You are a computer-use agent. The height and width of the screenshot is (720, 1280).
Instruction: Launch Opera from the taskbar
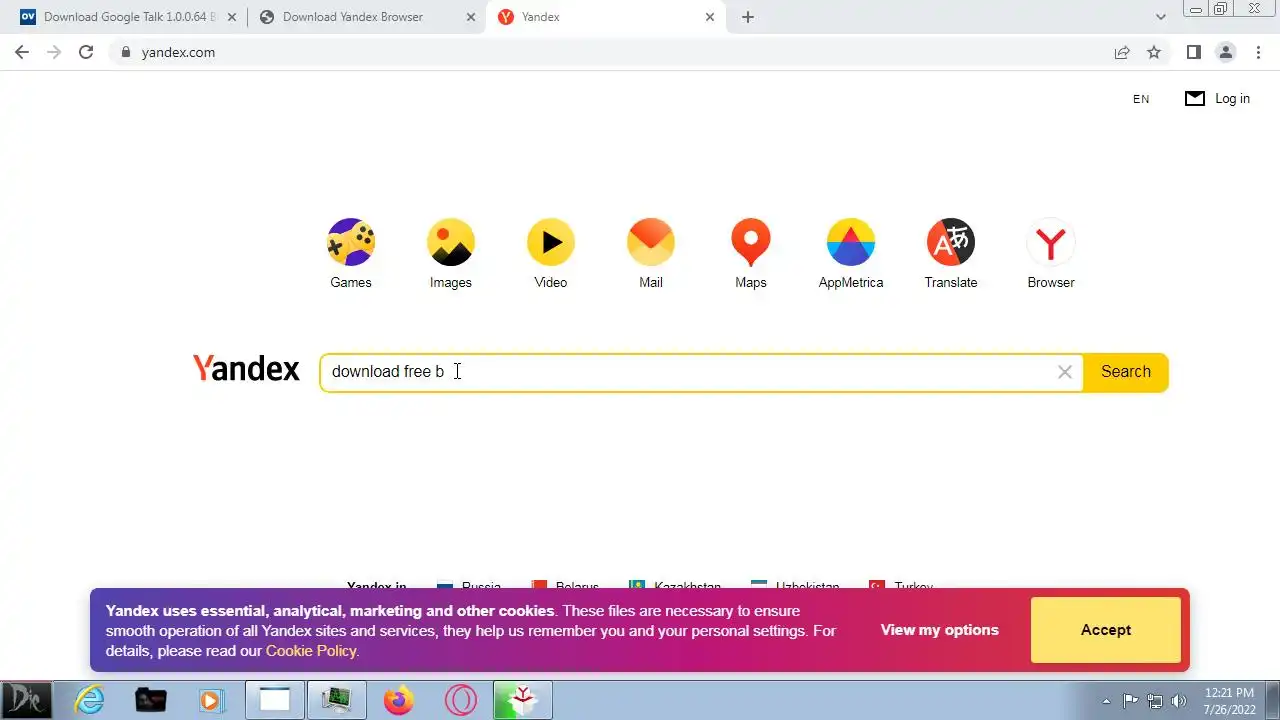coord(461,700)
